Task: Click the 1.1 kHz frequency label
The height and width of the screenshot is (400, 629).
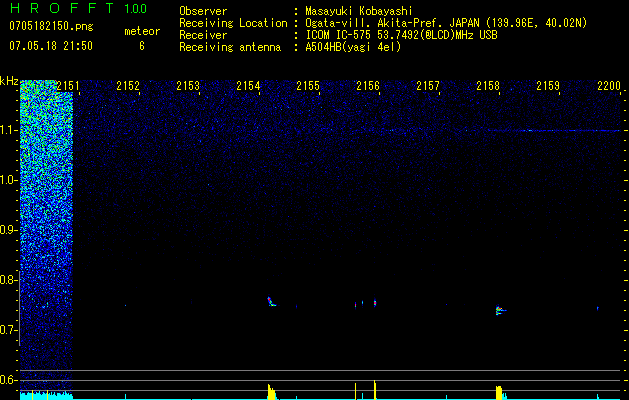Action: point(8,130)
